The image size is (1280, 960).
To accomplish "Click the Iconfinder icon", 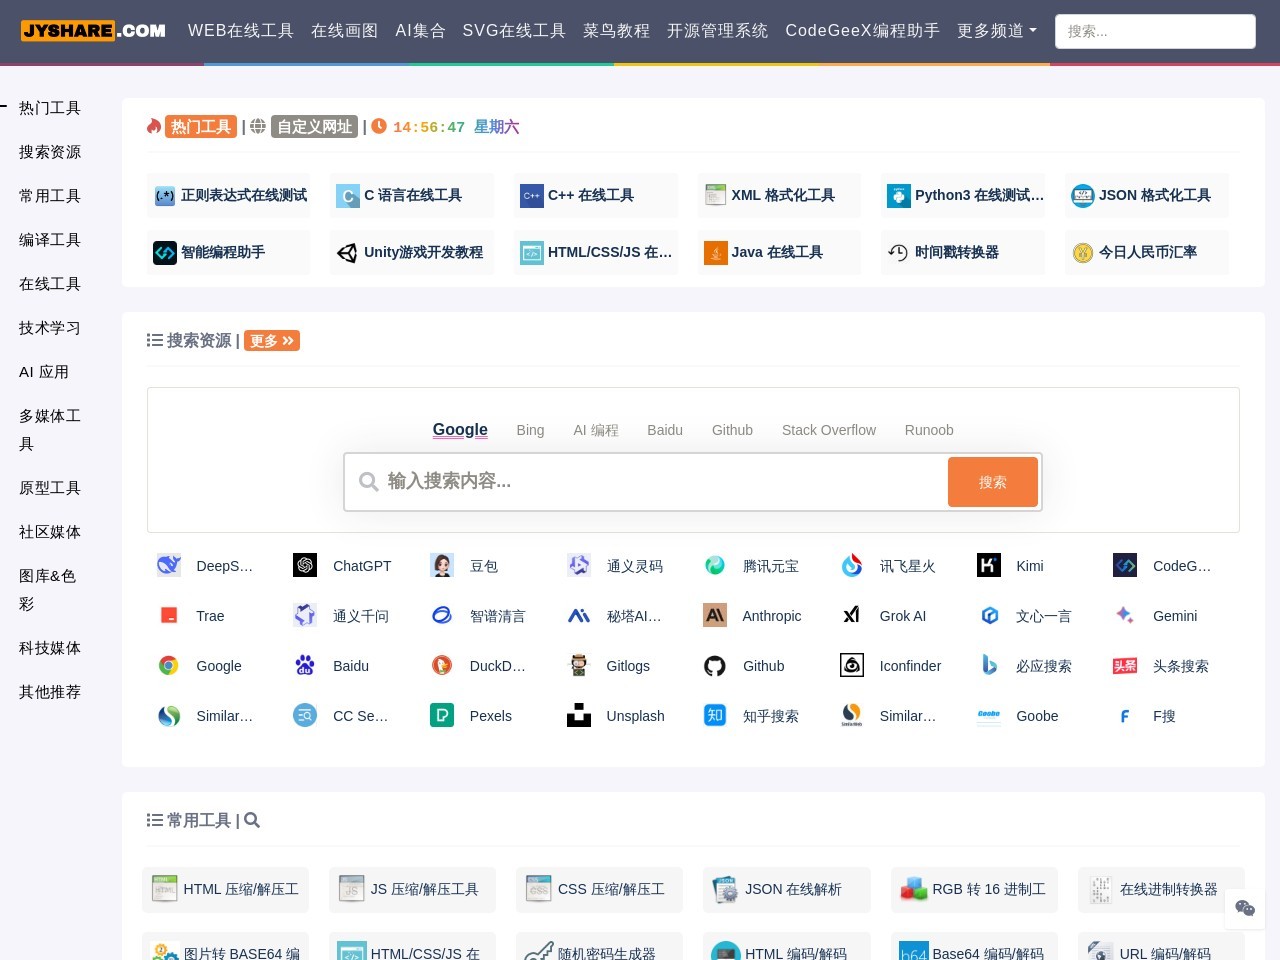I will tap(852, 665).
